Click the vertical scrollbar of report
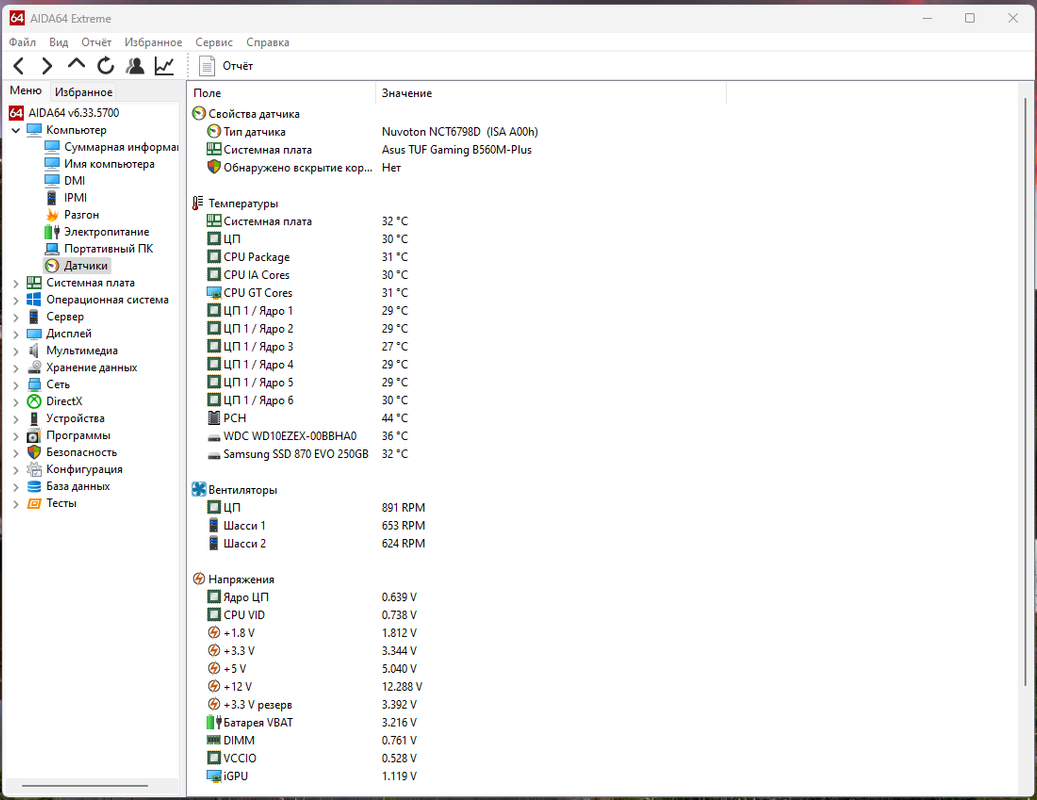 tap(1026, 390)
